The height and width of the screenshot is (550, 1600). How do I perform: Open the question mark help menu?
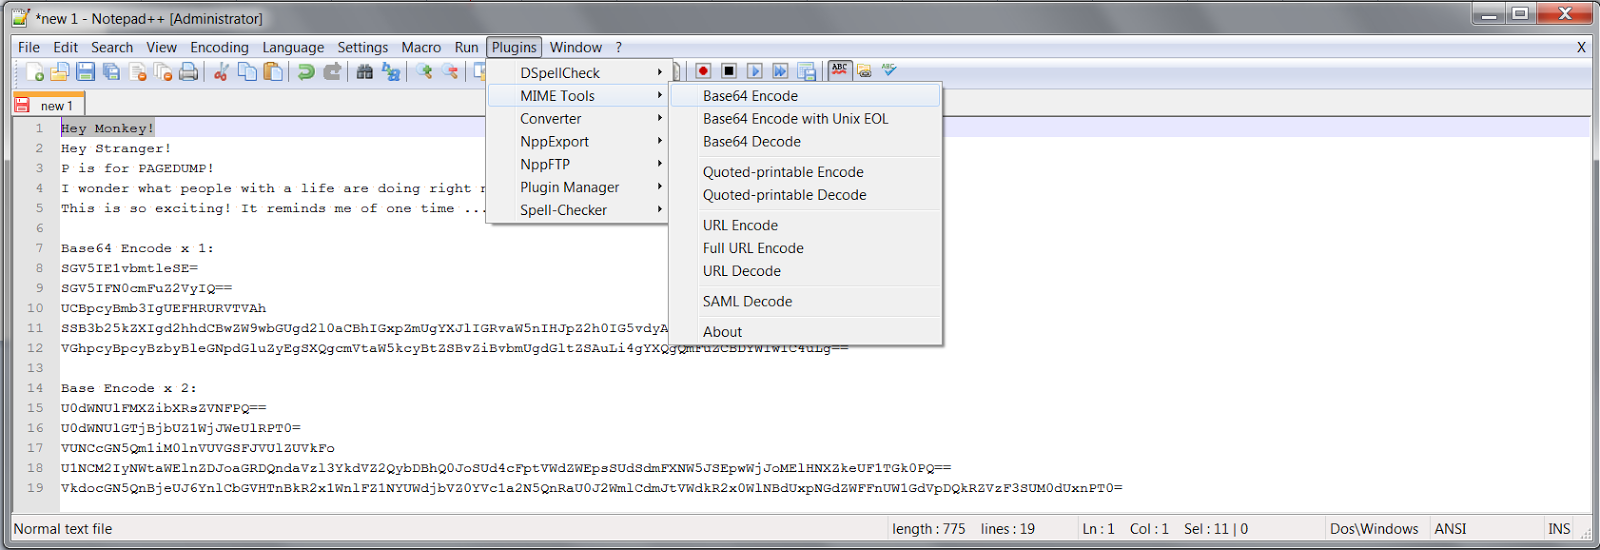point(618,47)
